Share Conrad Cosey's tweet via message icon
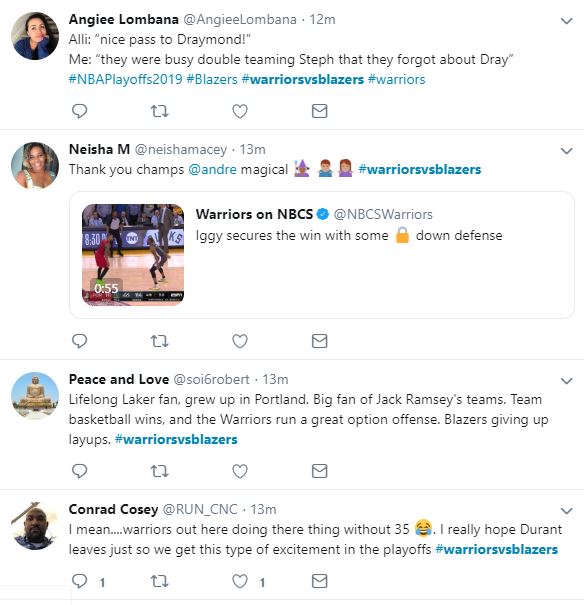The width and height of the screenshot is (584, 605). click(319, 581)
